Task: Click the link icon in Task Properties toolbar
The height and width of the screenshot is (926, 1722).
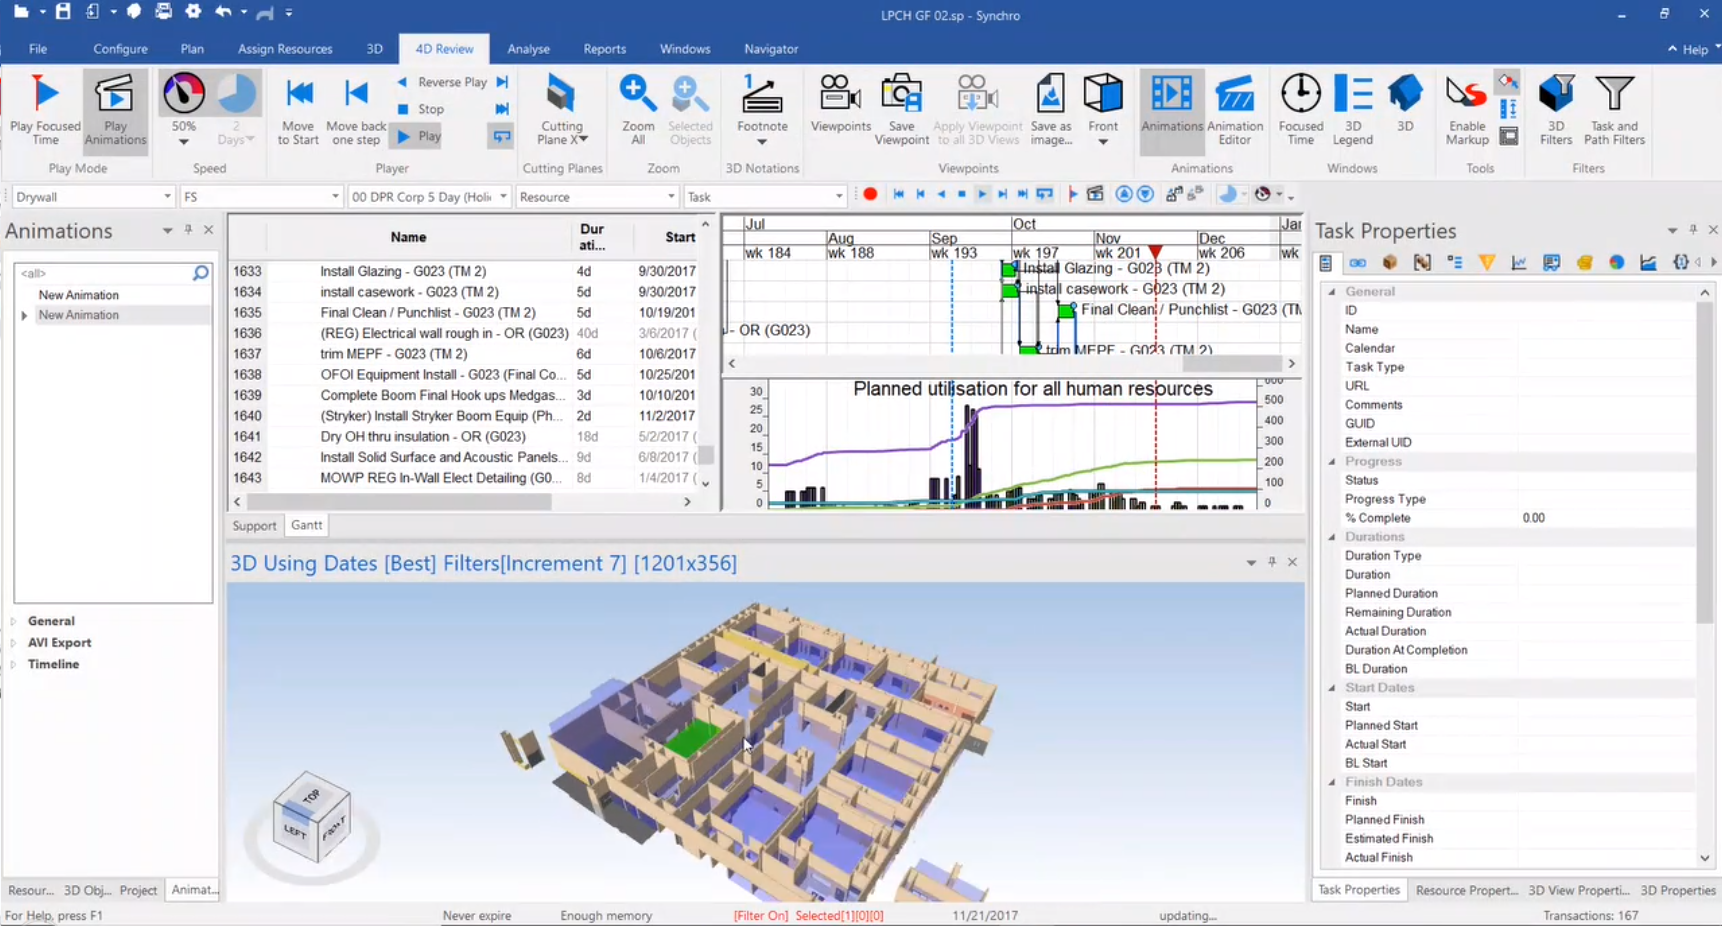Action: [x=1357, y=262]
